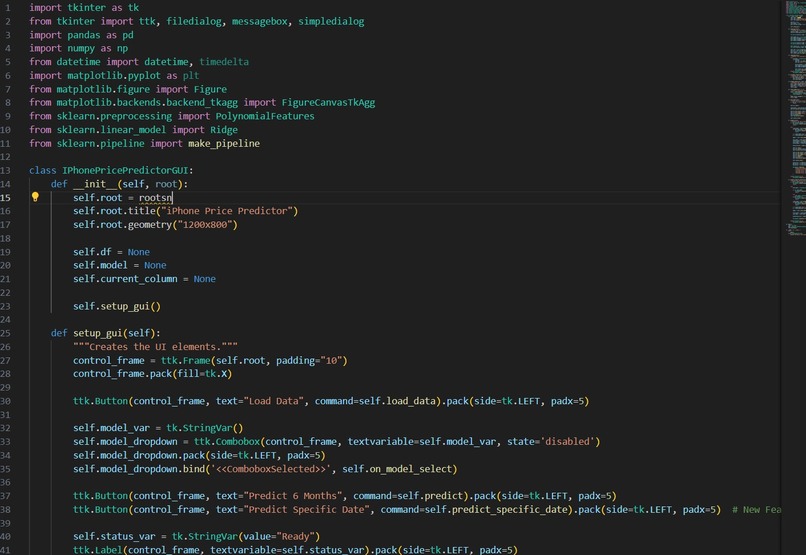This screenshot has width=806, height=555.
Task: Click 'simpledialog' import on line 2
Action: click(331, 22)
